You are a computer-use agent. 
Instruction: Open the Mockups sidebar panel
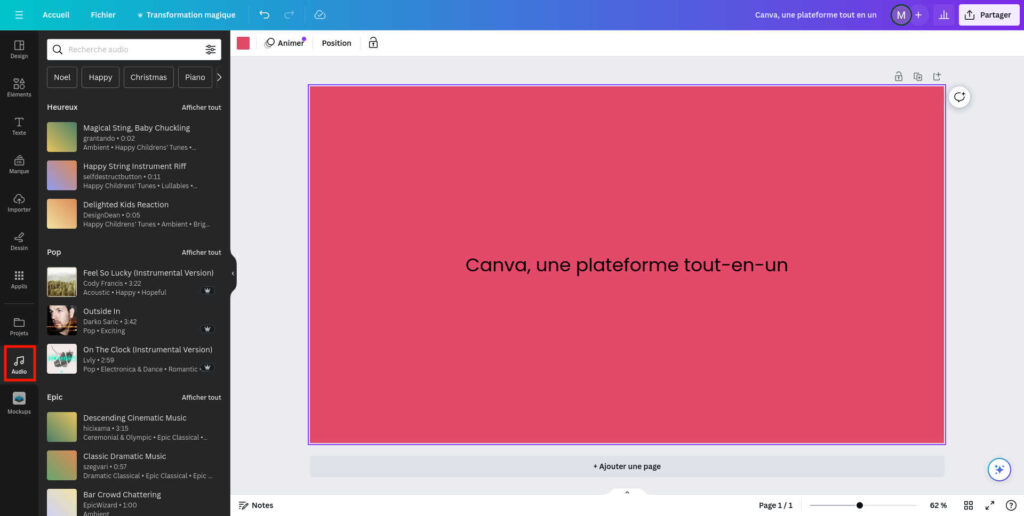coord(19,403)
